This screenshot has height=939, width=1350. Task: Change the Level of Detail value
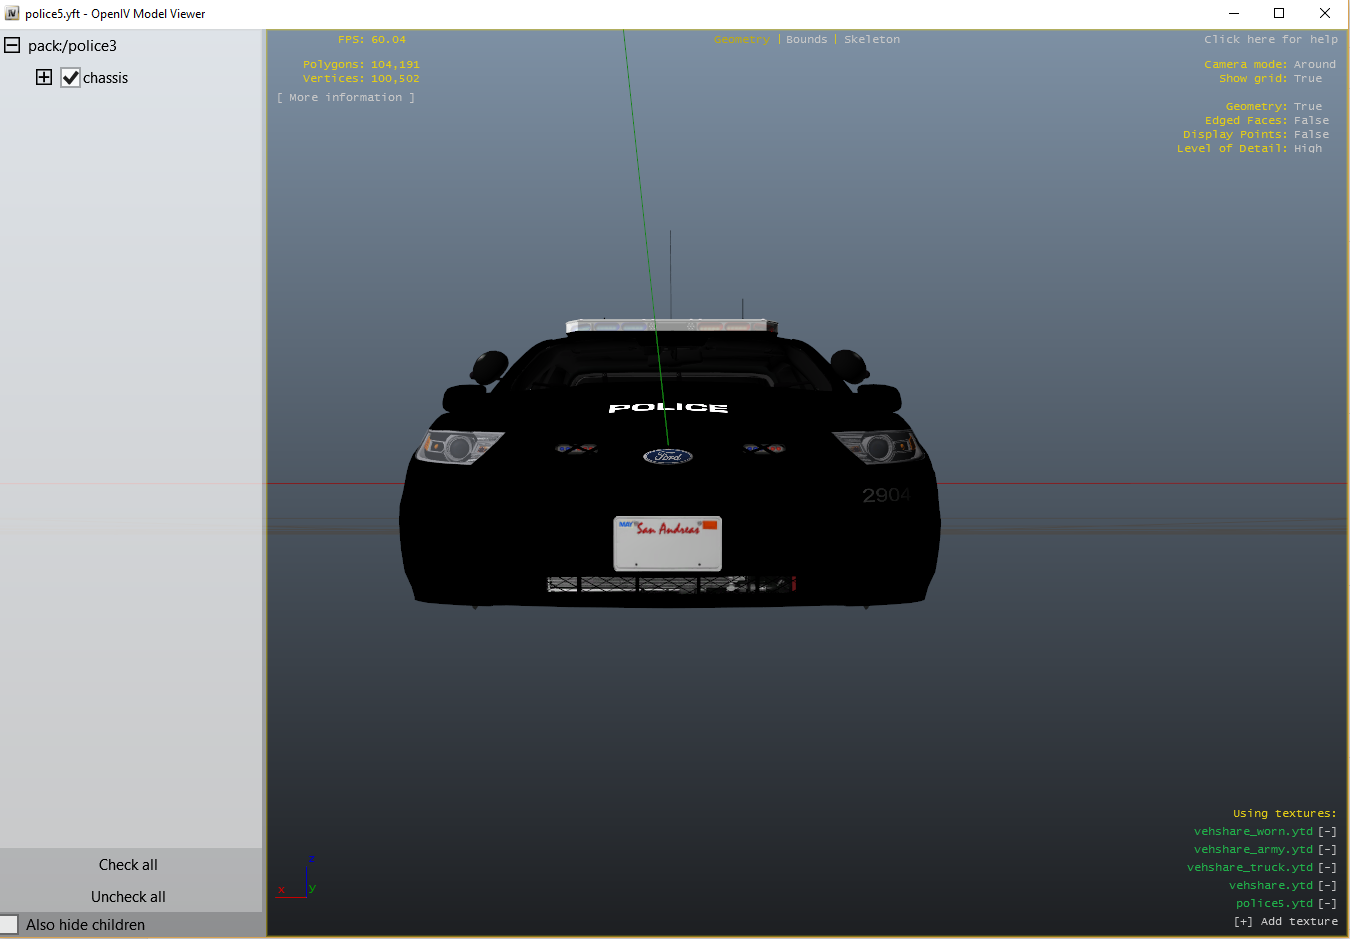point(1307,149)
